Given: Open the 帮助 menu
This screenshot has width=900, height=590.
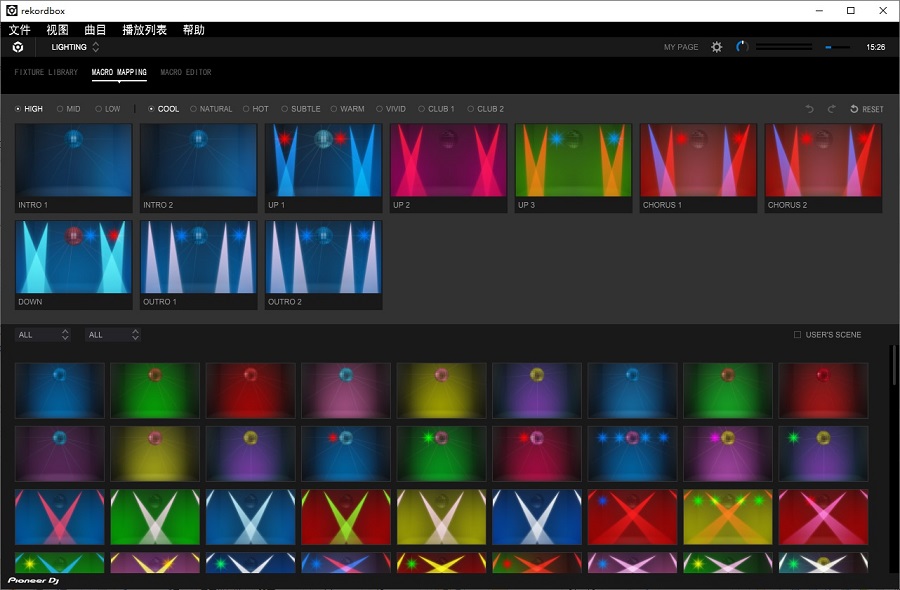Looking at the screenshot, I should pyautogui.click(x=193, y=30).
